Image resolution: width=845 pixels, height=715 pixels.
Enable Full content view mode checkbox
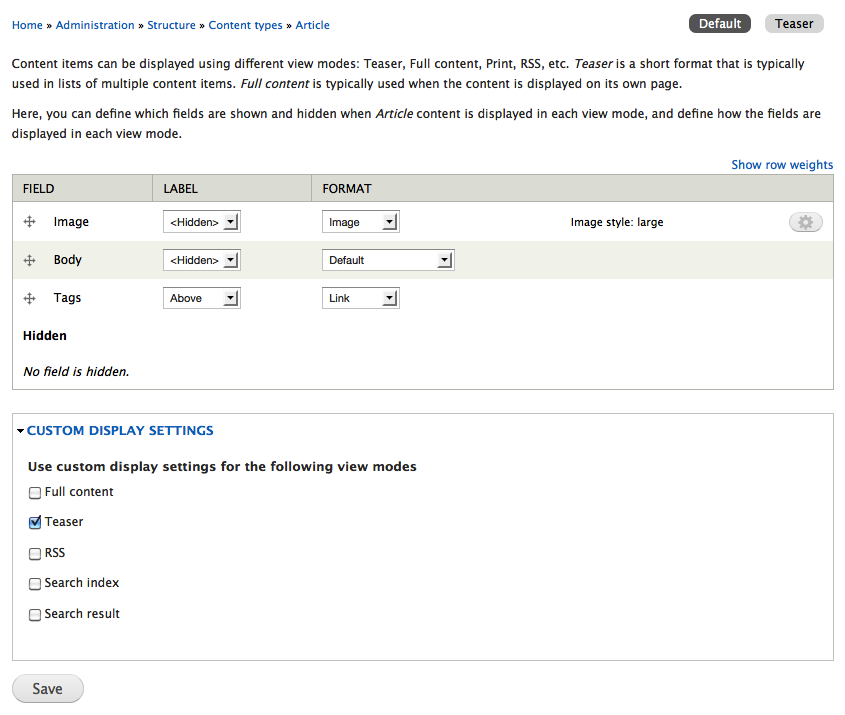(35, 492)
